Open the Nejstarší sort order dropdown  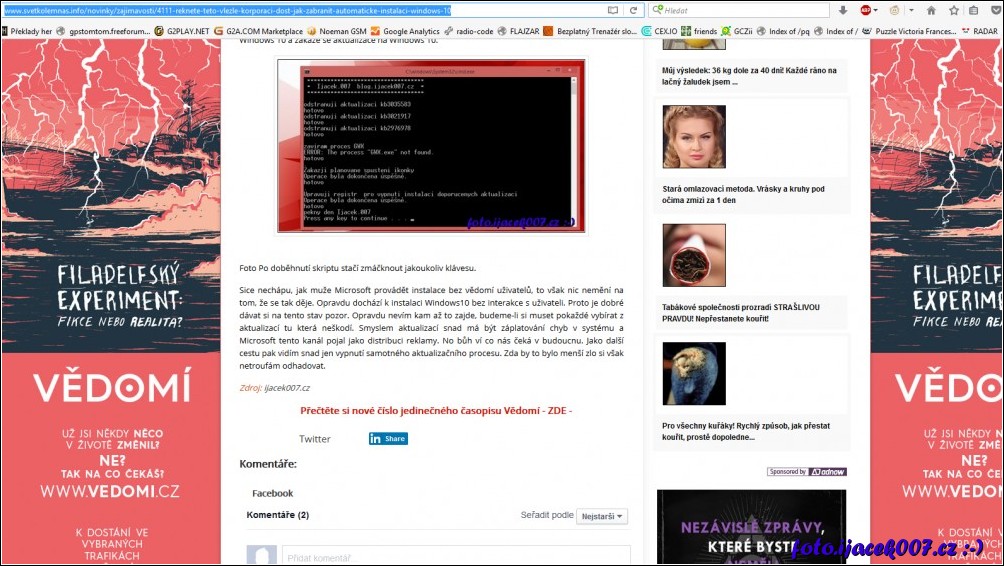pos(602,516)
